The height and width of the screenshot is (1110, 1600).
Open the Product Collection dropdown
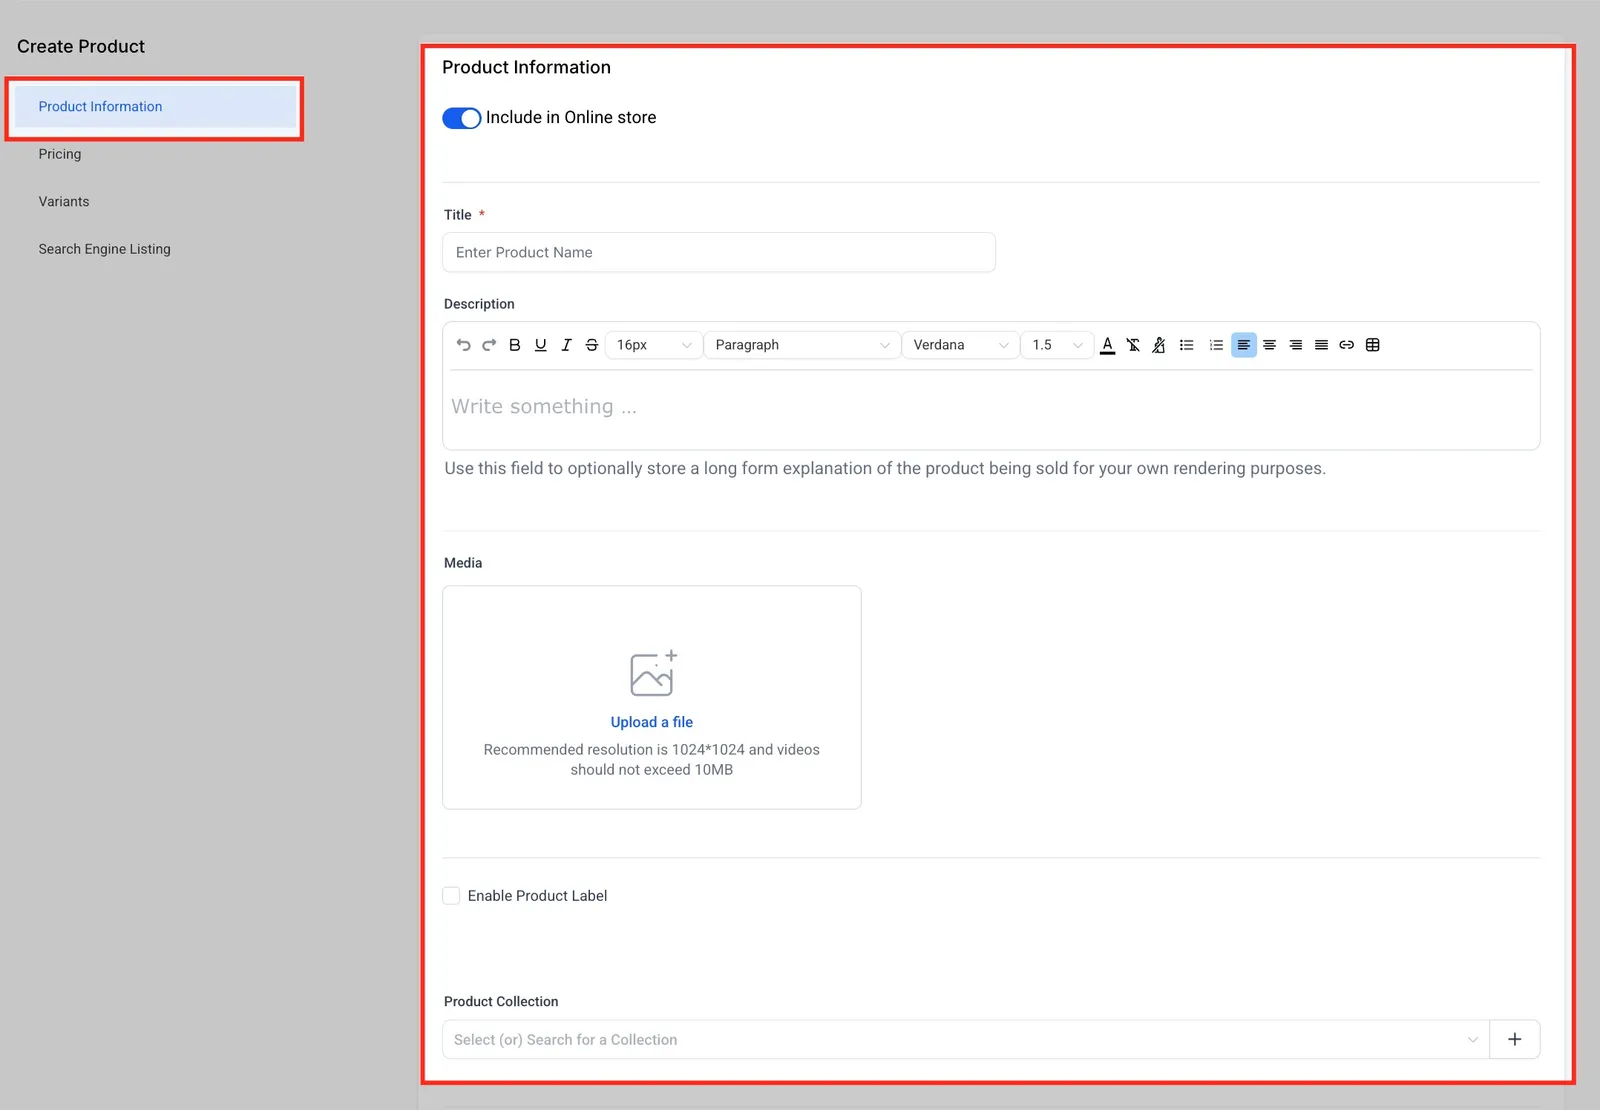966,1039
